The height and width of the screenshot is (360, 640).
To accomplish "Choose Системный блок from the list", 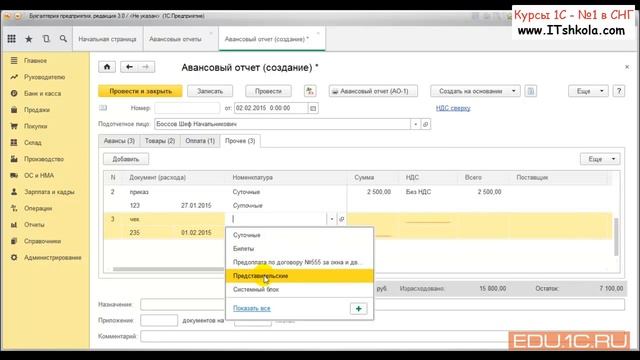I will (x=299, y=289).
